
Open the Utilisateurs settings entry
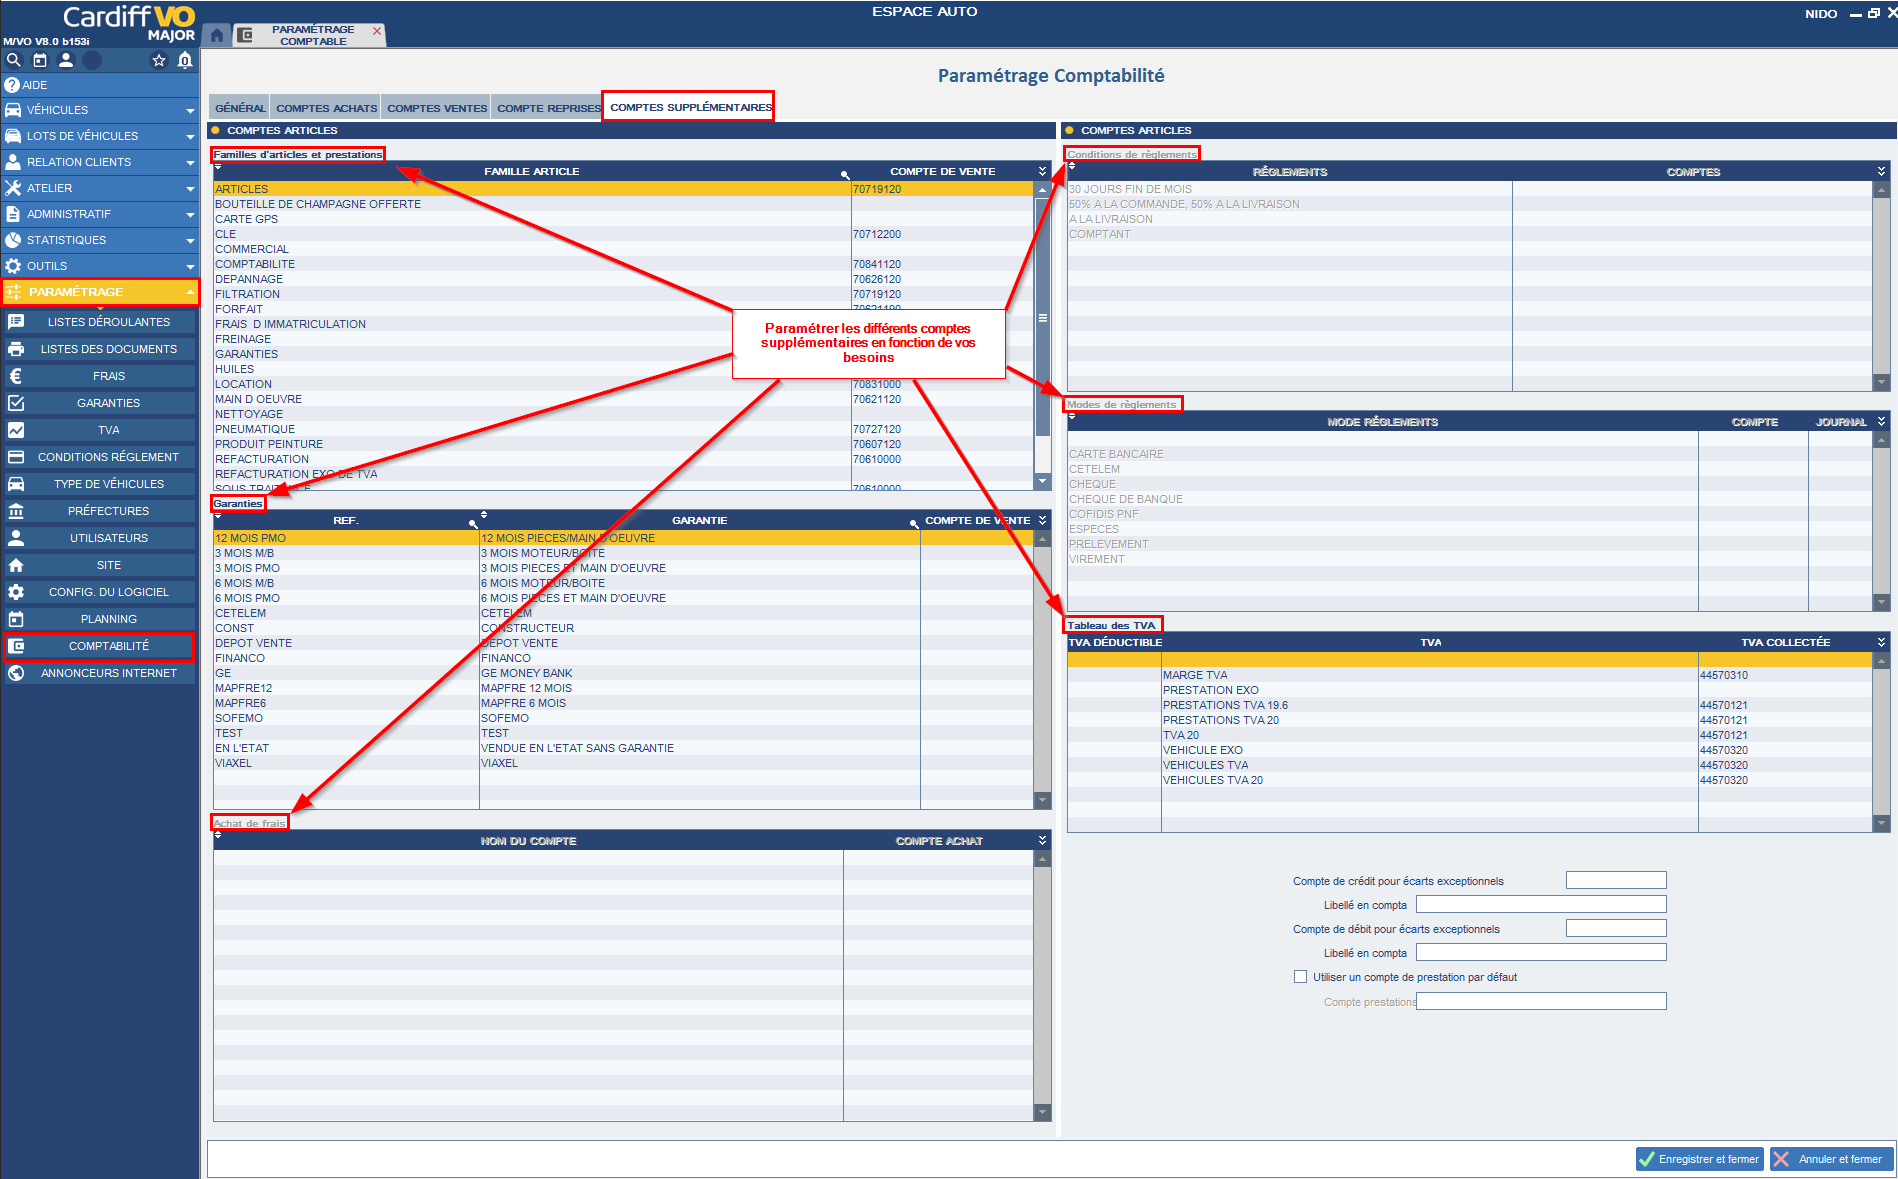[x=99, y=538]
